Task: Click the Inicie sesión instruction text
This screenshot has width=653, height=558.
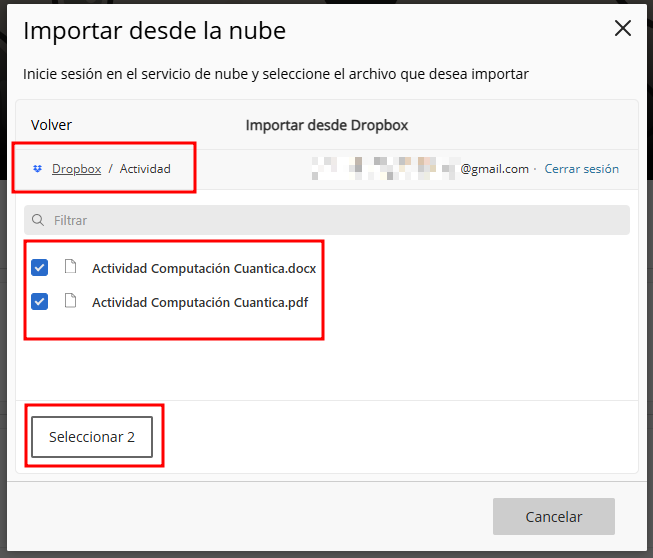Action: click(x=275, y=74)
